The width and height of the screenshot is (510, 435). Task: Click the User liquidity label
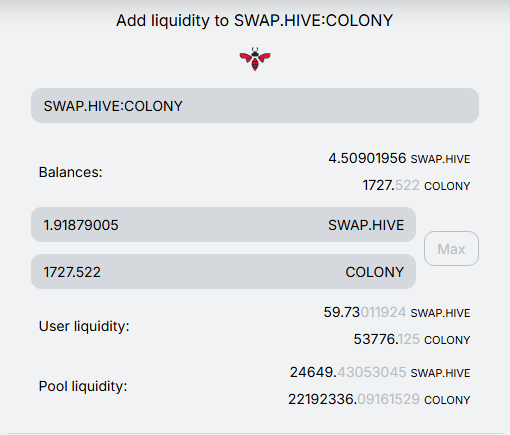[x=84, y=326]
